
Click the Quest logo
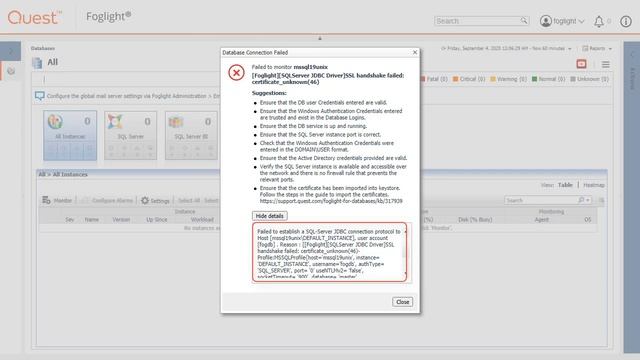coord(35,17)
